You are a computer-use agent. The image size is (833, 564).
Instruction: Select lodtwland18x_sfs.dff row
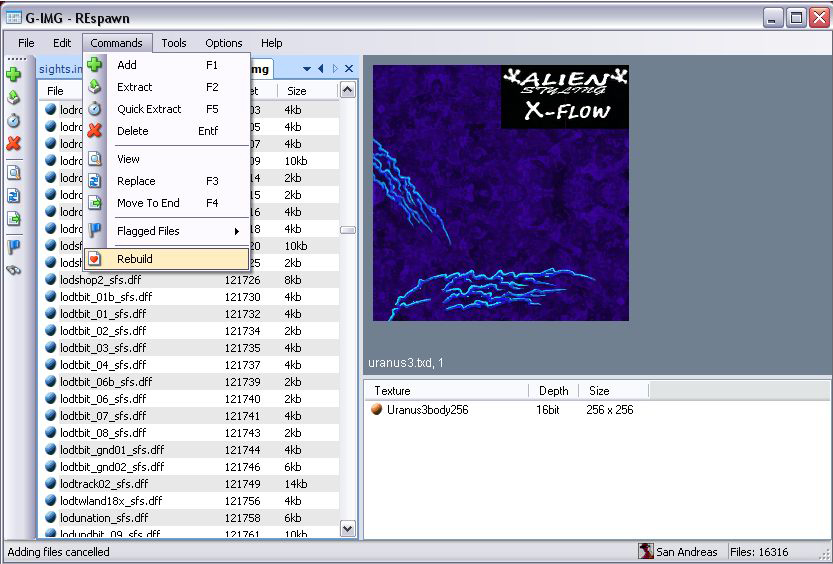pos(190,501)
